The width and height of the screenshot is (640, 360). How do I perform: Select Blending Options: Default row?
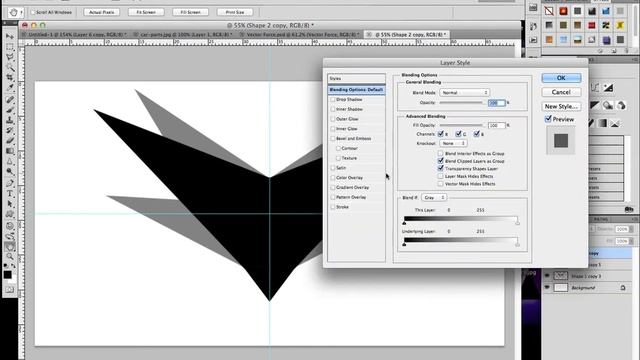(x=356, y=89)
